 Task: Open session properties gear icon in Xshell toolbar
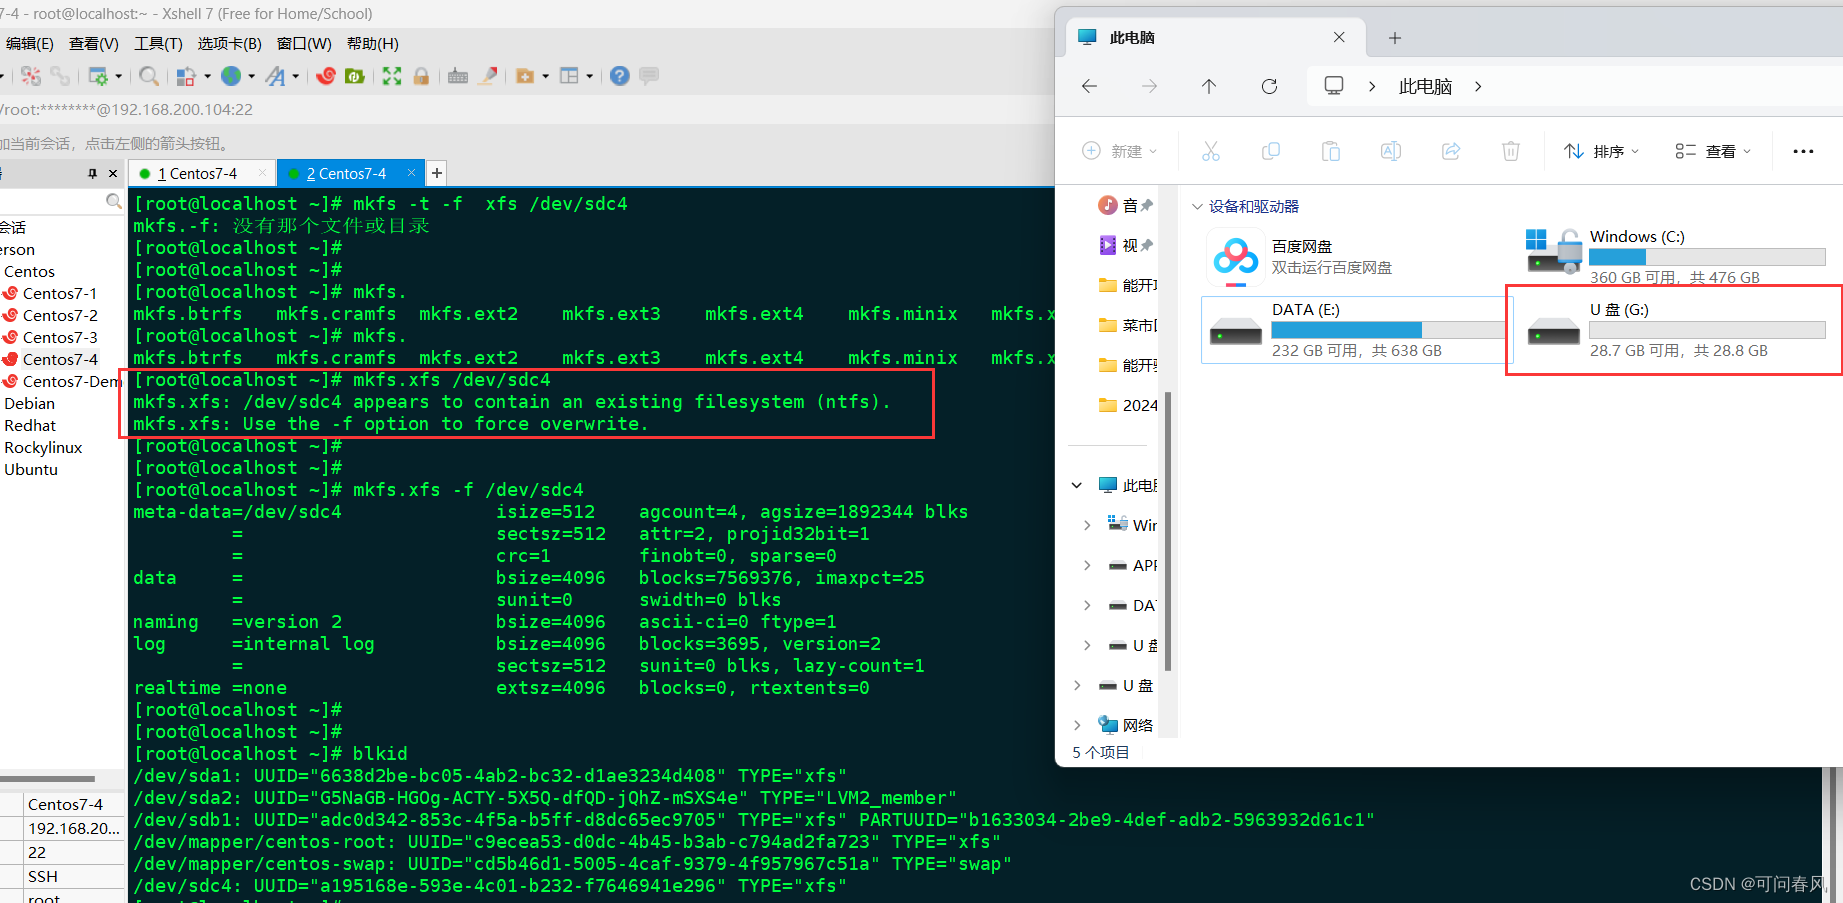click(x=98, y=76)
